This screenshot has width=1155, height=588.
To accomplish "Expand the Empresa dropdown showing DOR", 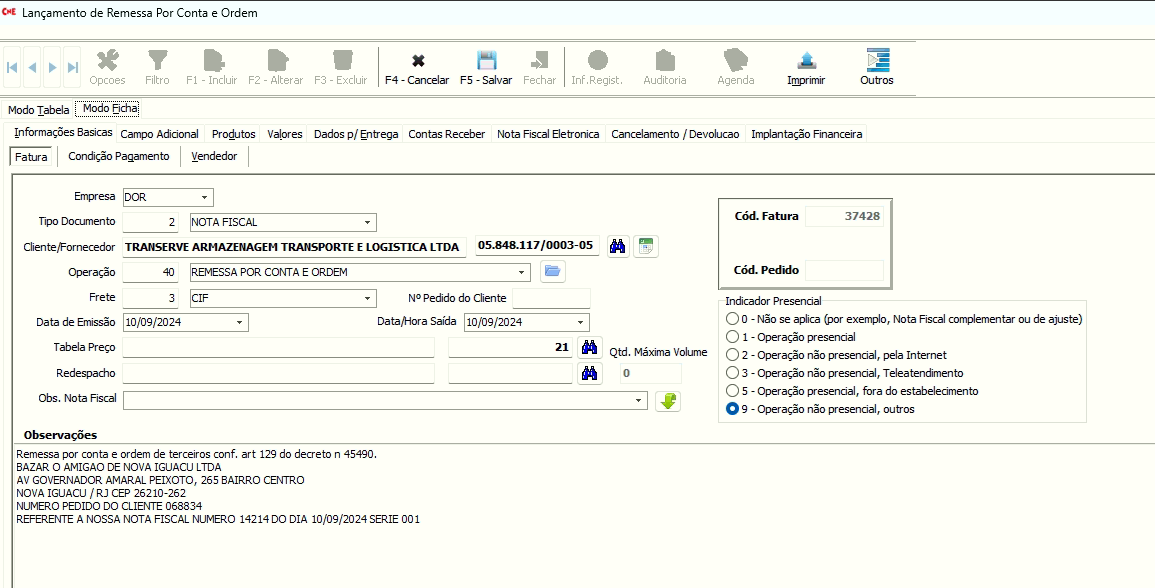I will tap(204, 197).
